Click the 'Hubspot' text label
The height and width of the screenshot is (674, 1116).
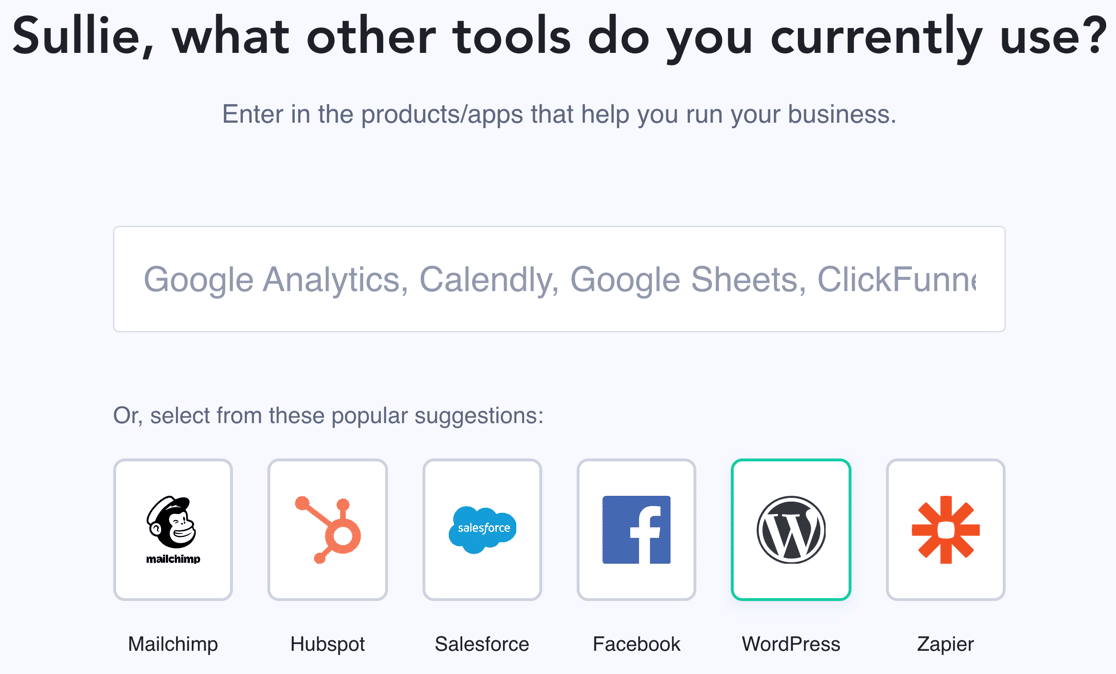pyautogui.click(x=328, y=644)
